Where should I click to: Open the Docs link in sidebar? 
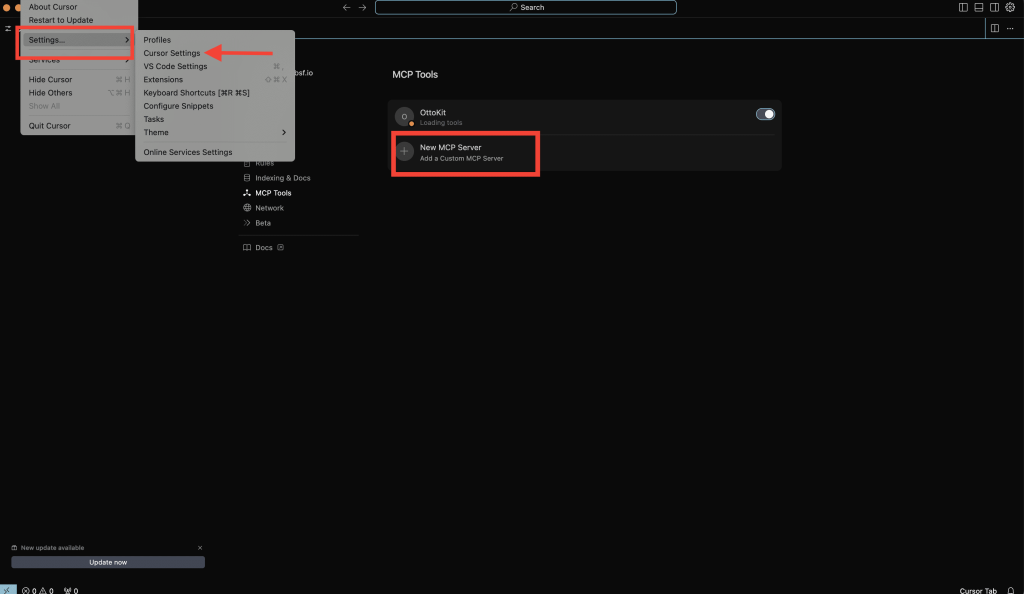click(264, 248)
